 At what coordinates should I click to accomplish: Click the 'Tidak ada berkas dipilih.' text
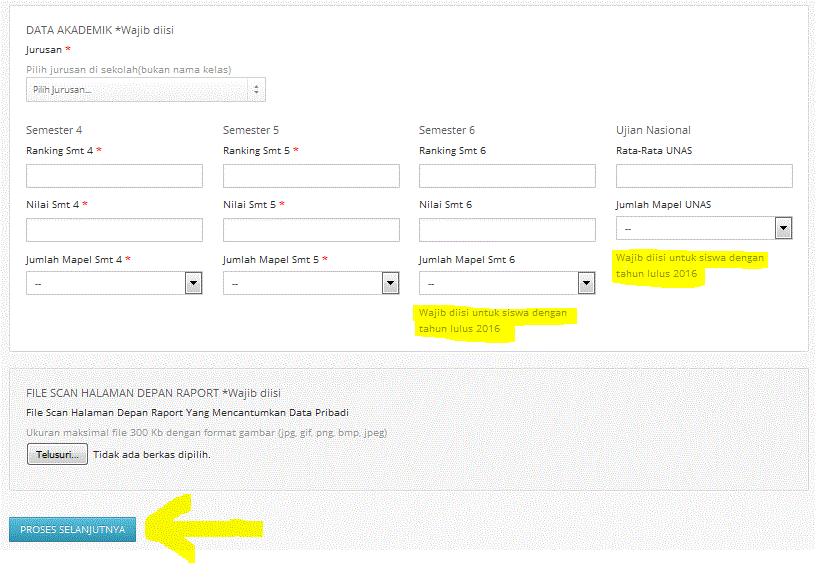[152, 454]
